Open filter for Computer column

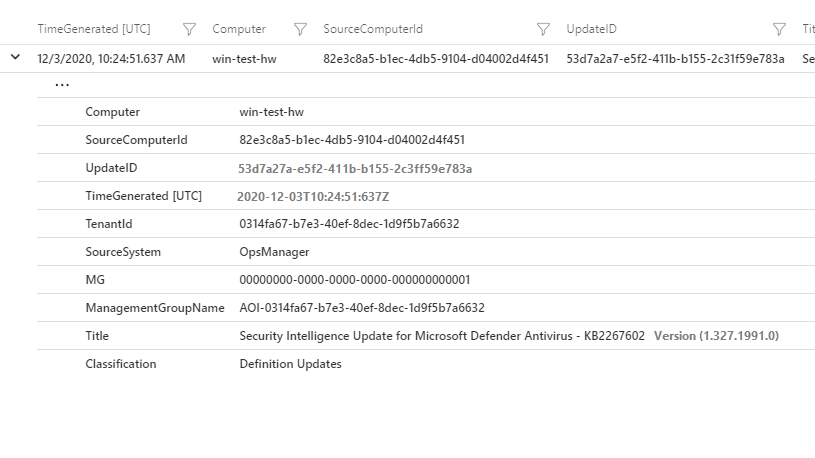pos(299,30)
